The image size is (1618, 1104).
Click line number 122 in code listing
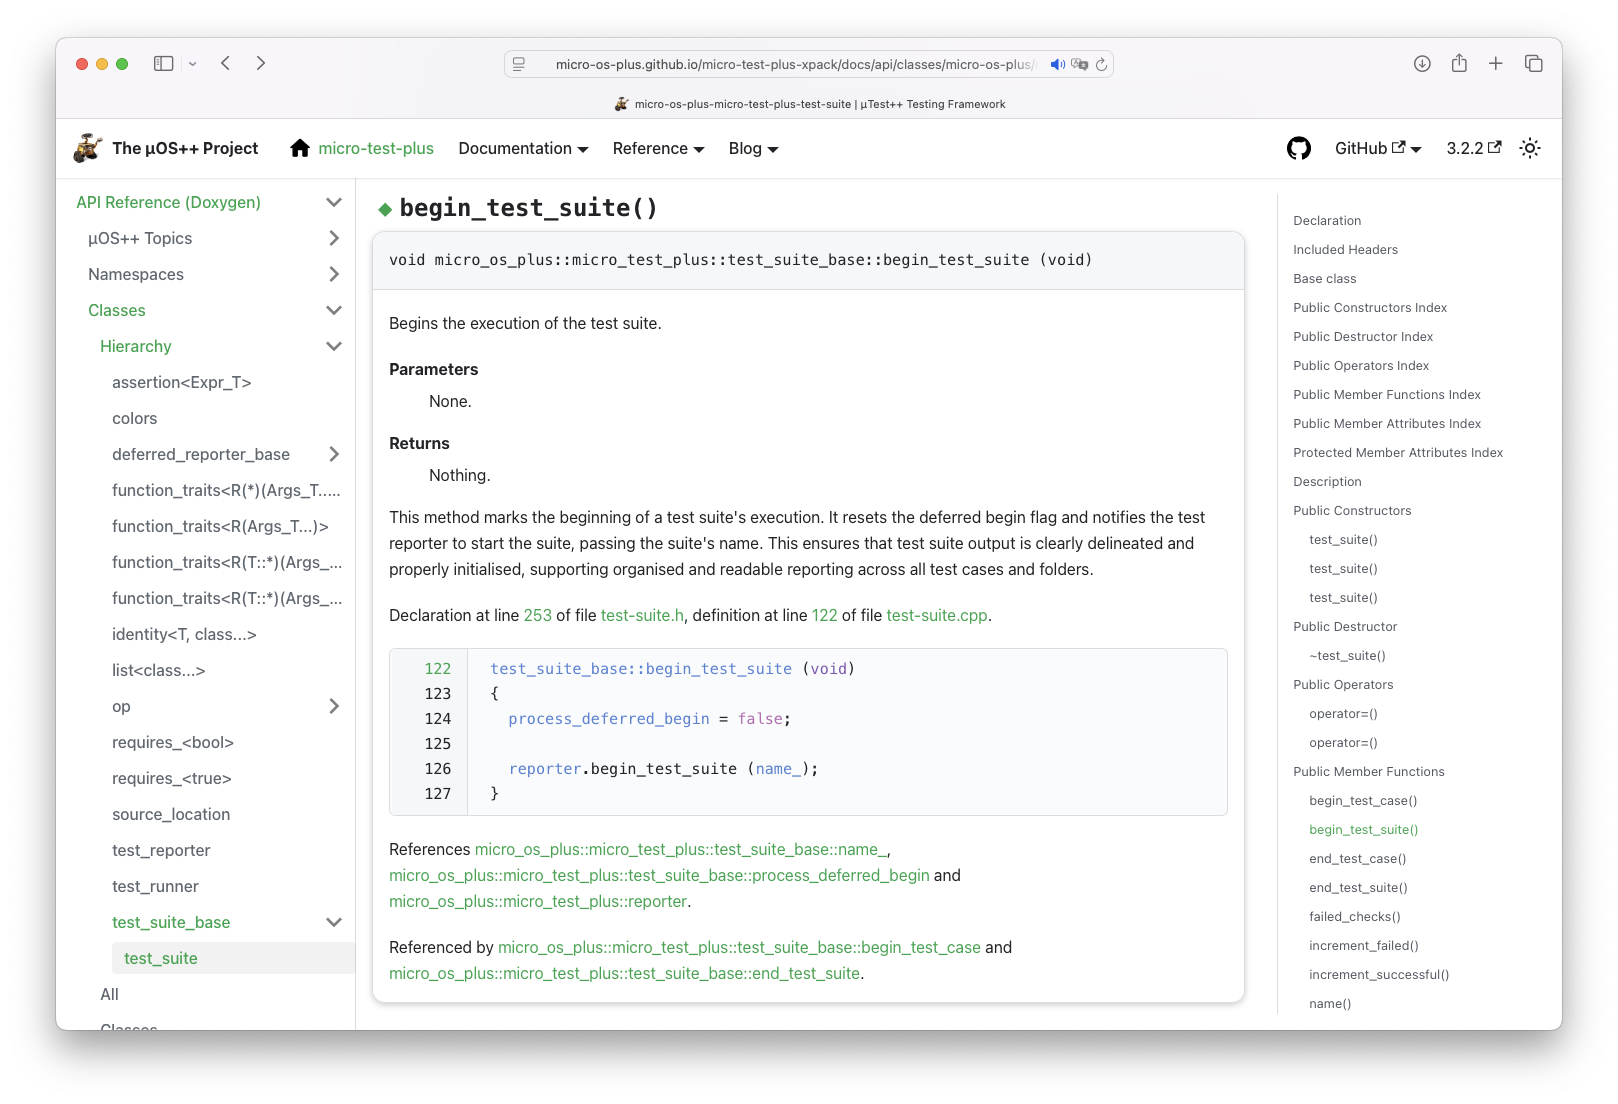tap(438, 669)
